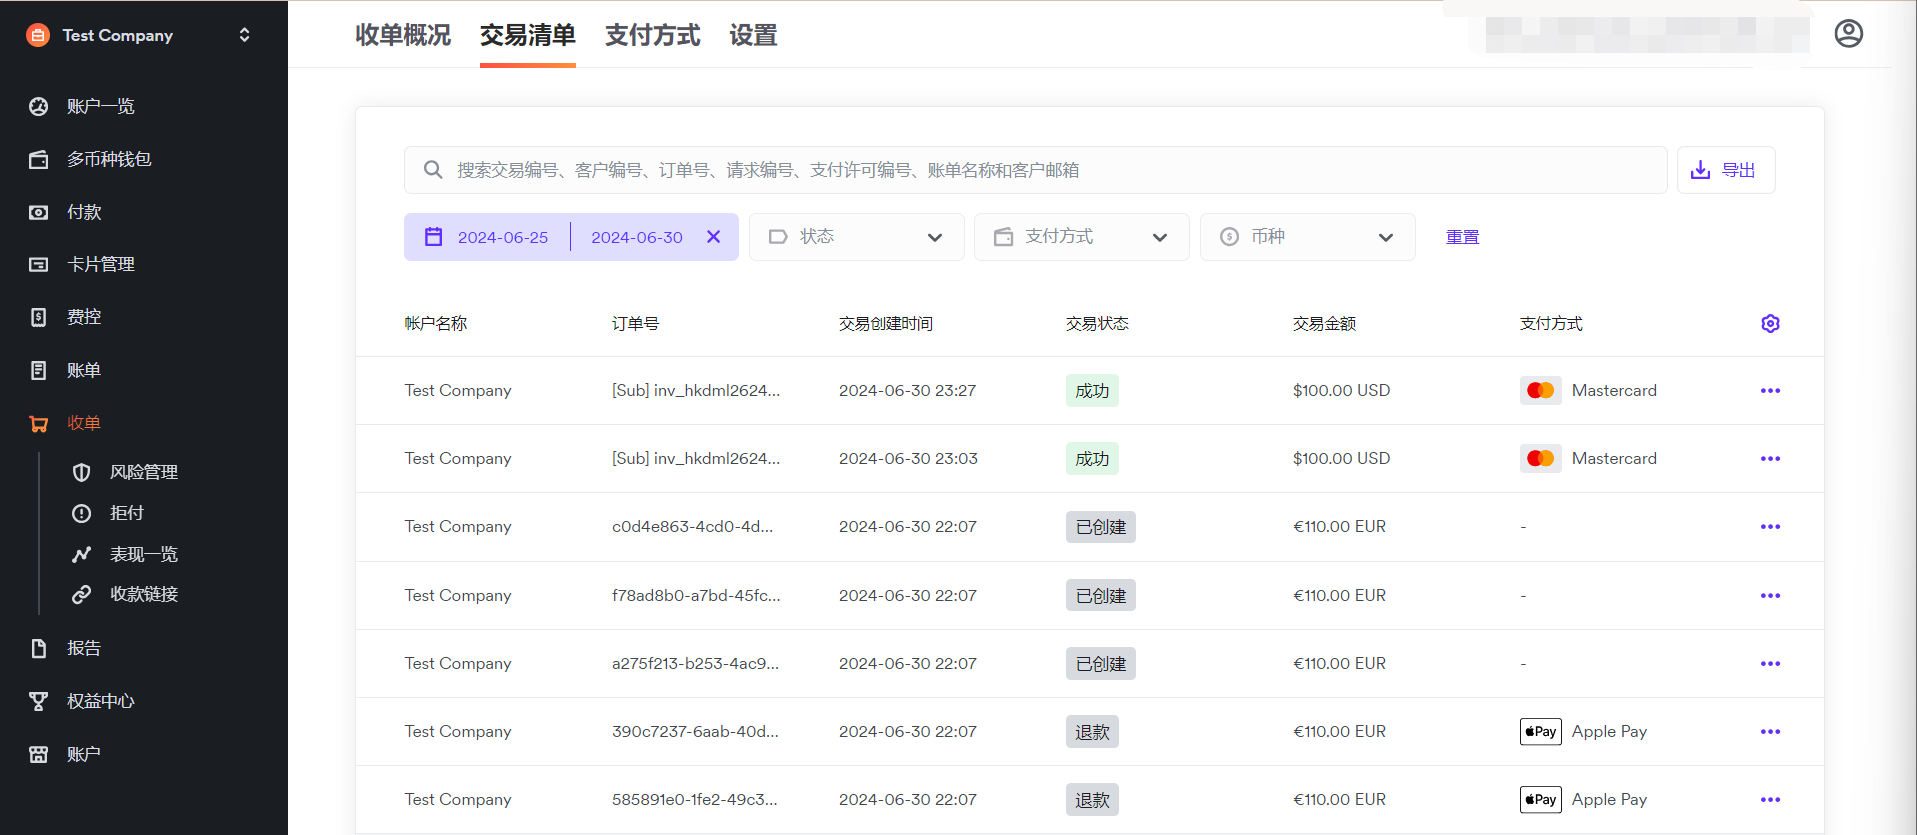The width and height of the screenshot is (1917, 835).
Task: Open 卡片管理 in the sidebar
Action: [x=100, y=264]
